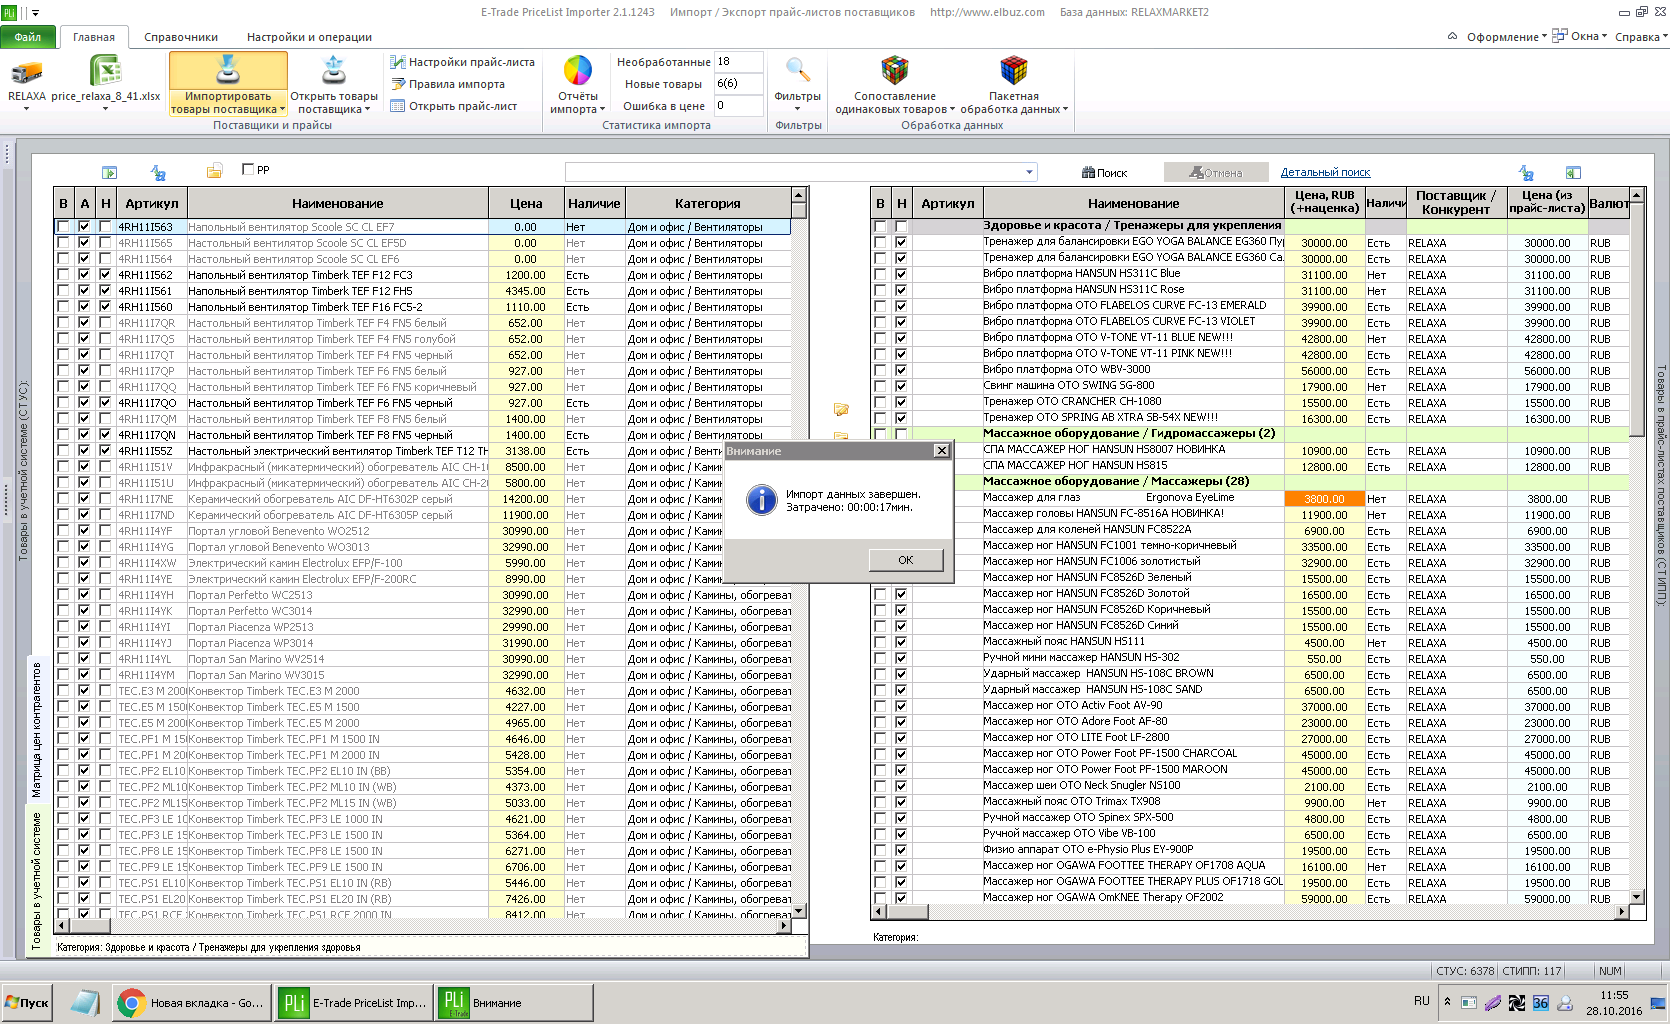
Task: Open the Файл menu
Action: click(28, 37)
